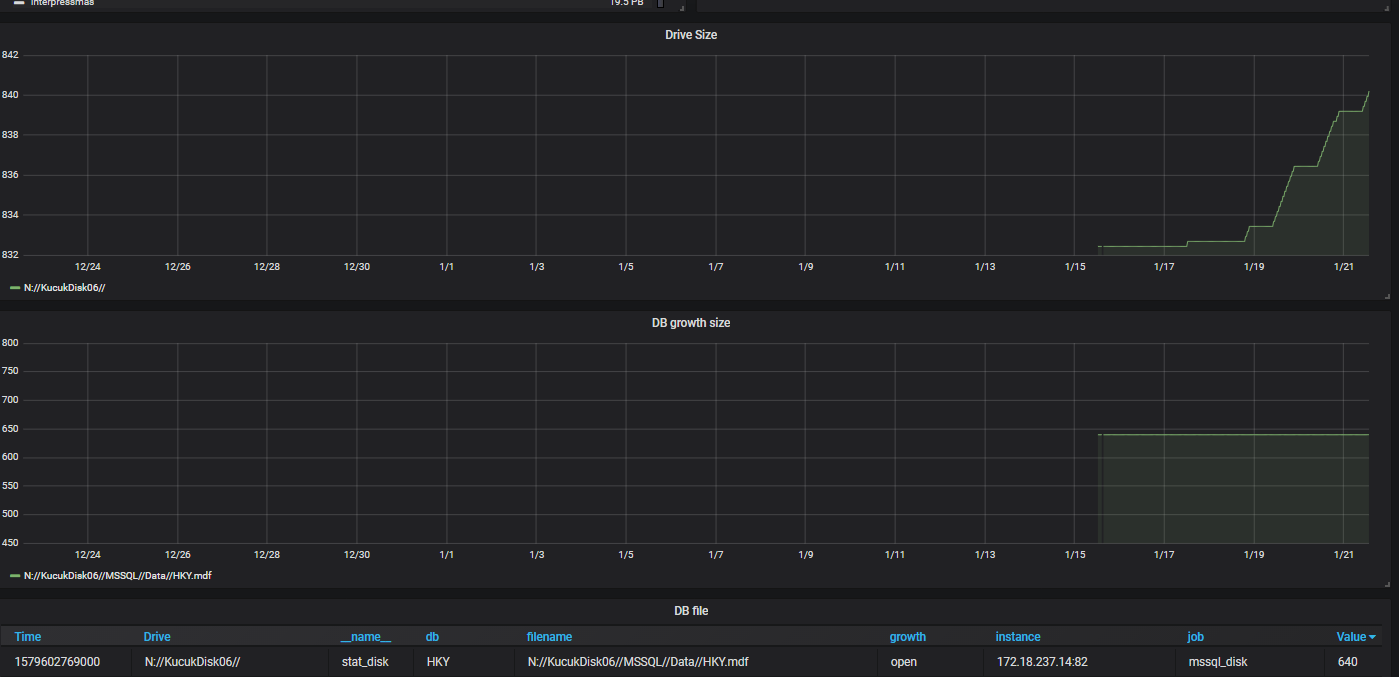Sort the table by Drive column
1399x677 pixels.
coord(157,637)
